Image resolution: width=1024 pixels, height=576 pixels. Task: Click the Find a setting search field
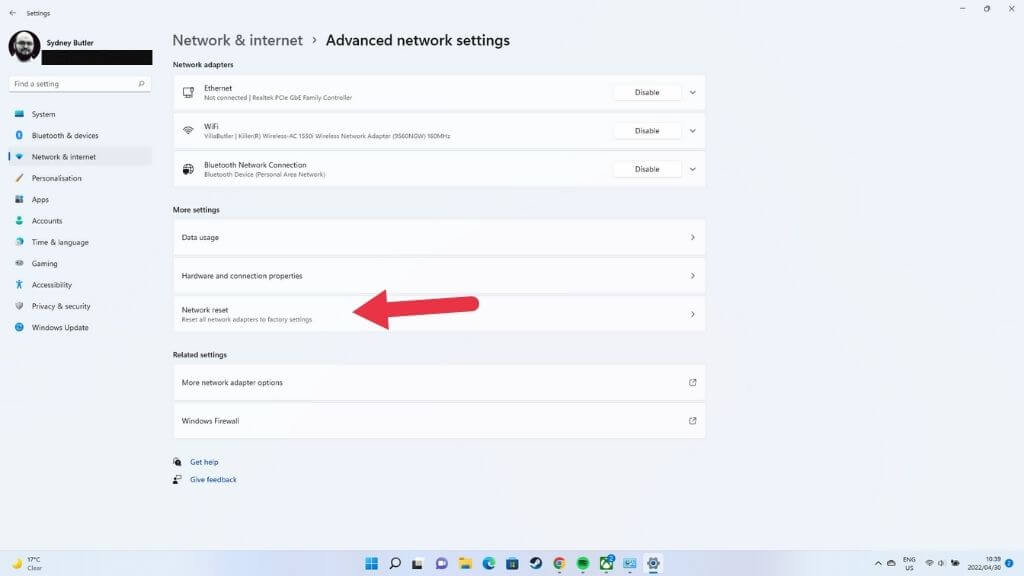pos(80,84)
